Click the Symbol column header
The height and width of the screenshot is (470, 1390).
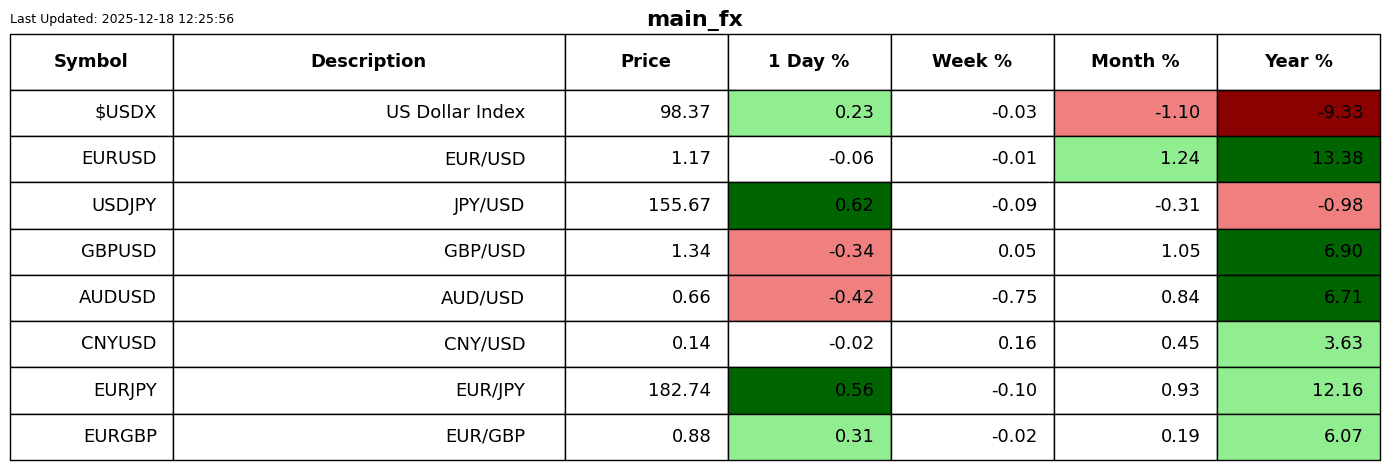[x=91, y=62]
